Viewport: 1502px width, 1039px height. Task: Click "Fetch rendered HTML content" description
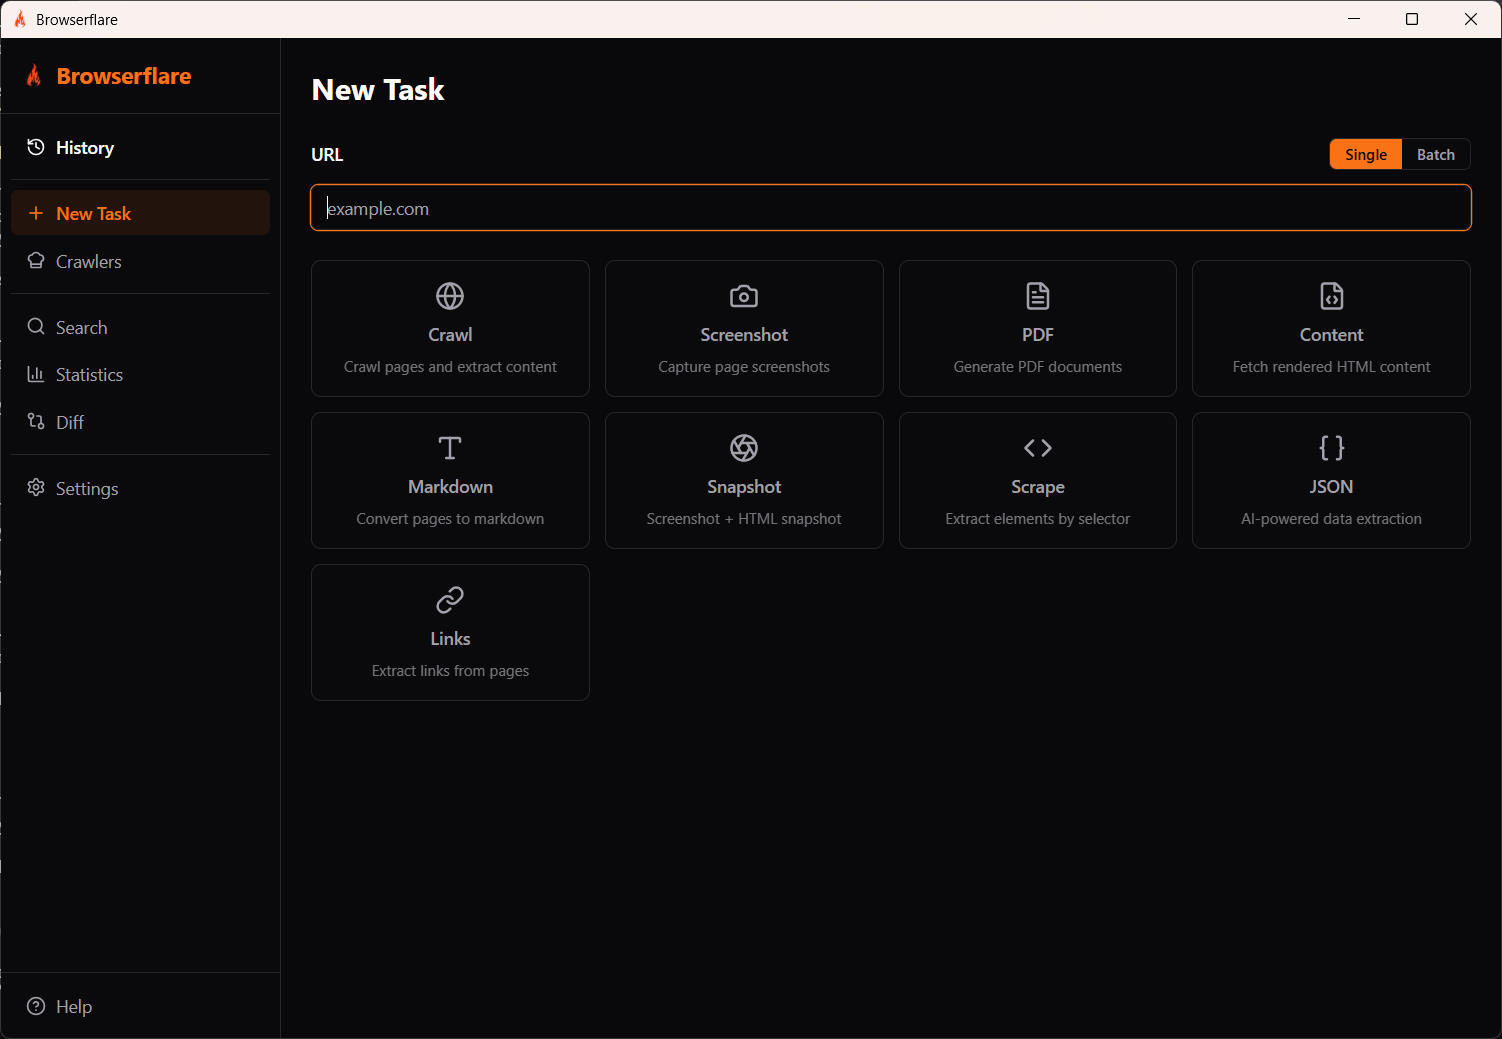click(1332, 367)
